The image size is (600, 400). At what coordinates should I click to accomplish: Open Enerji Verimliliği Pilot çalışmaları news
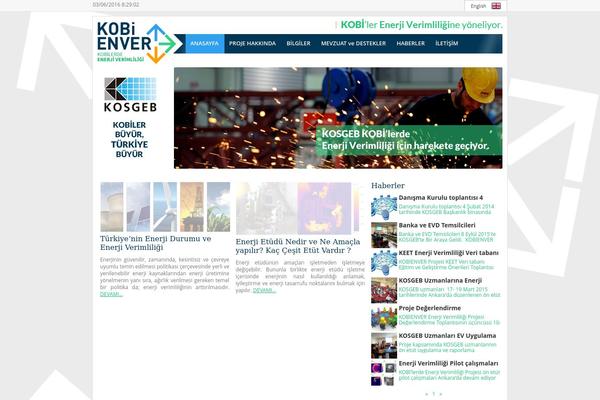(x=448, y=363)
